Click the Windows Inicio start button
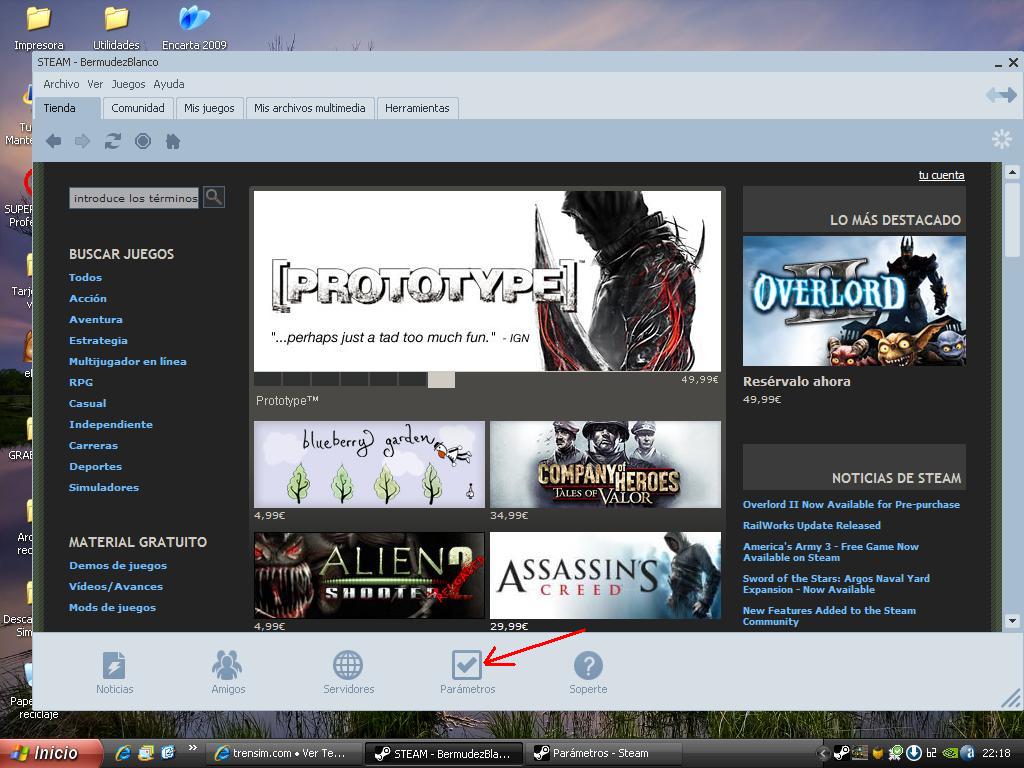The height and width of the screenshot is (768, 1024). pyautogui.click(x=50, y=753)
